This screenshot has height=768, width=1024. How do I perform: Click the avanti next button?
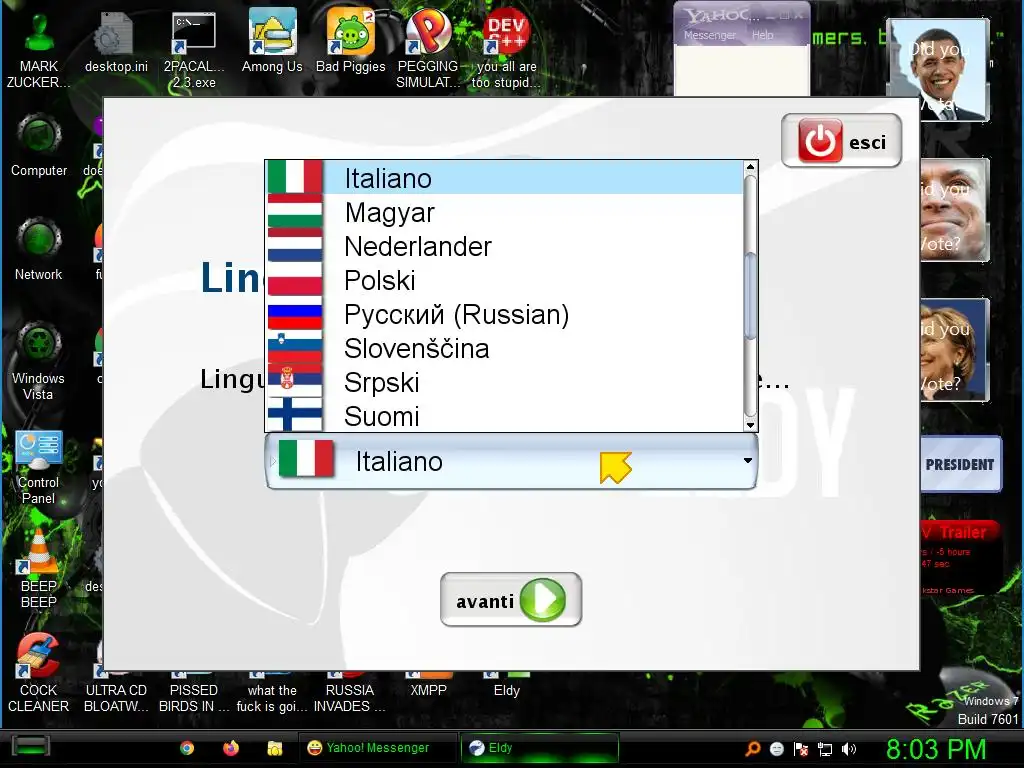(x=511, y=600)
